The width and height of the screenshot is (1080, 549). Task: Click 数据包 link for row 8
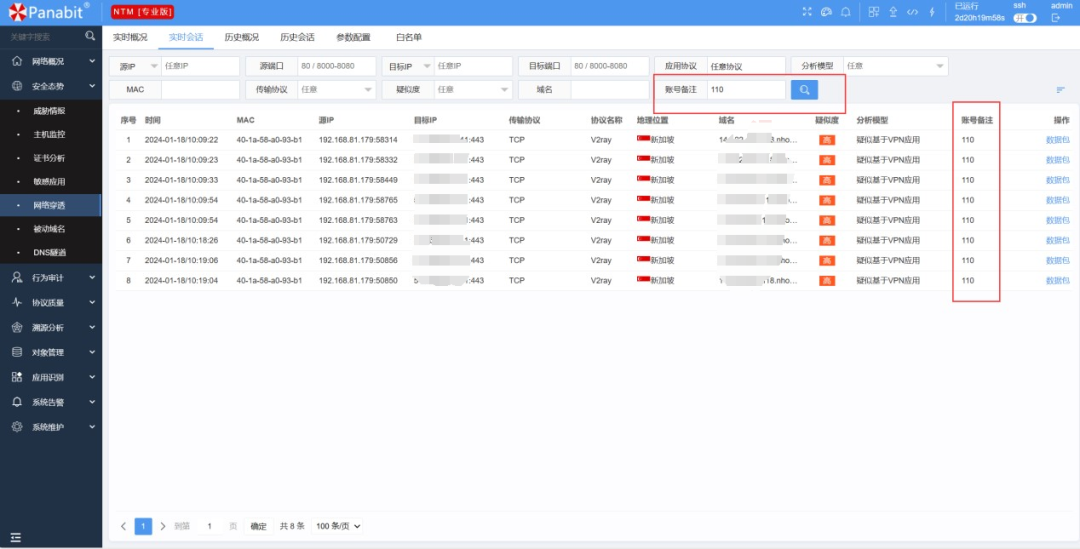coord(1057,281)
